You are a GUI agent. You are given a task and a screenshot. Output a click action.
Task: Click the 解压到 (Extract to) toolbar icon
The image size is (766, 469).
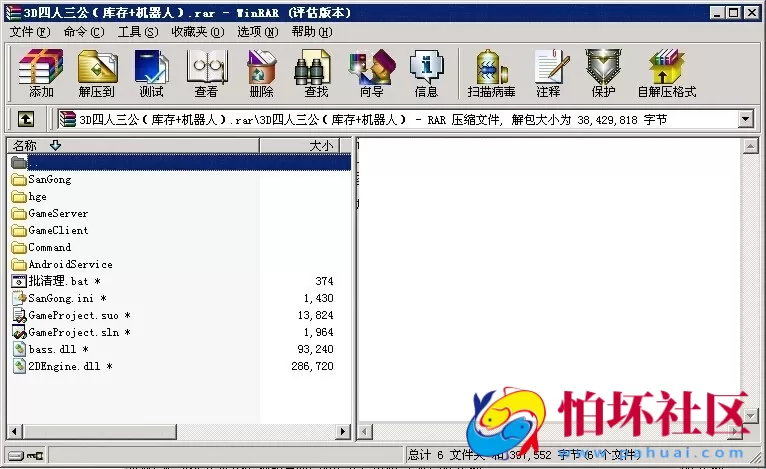pos(97,73)
